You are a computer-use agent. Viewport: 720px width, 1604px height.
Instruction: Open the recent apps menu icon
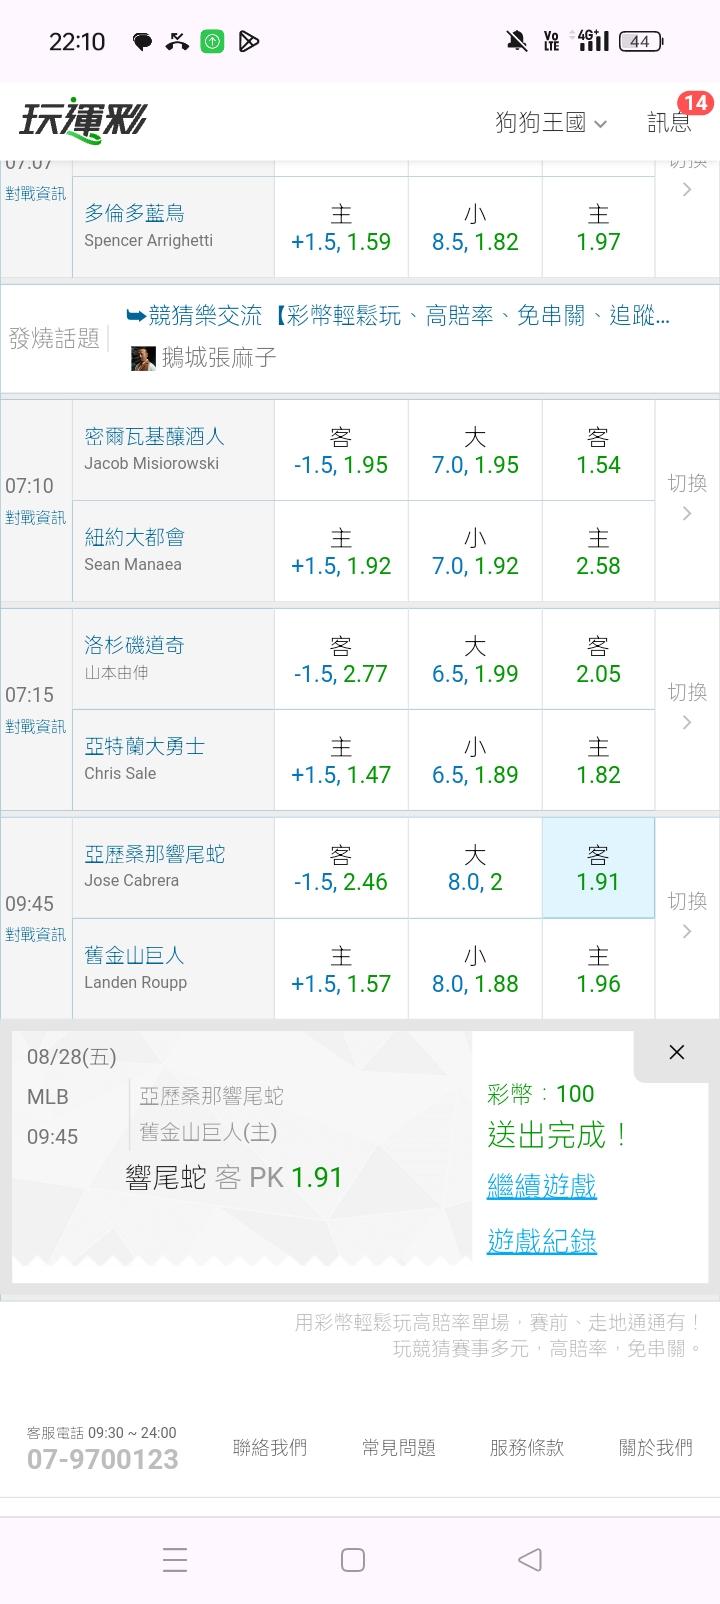pyautogui.click(x=175, y=1559)
